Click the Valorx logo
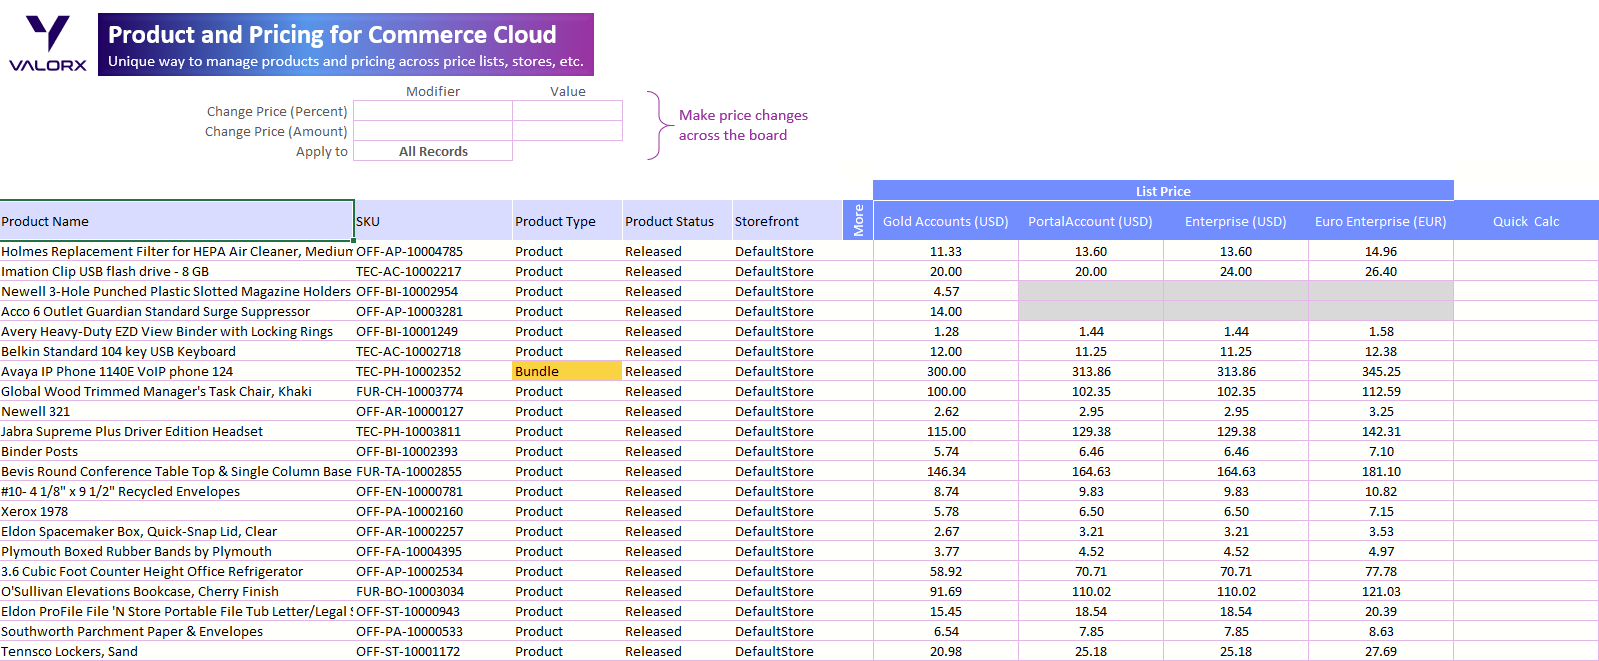 (x=48, y=44)
